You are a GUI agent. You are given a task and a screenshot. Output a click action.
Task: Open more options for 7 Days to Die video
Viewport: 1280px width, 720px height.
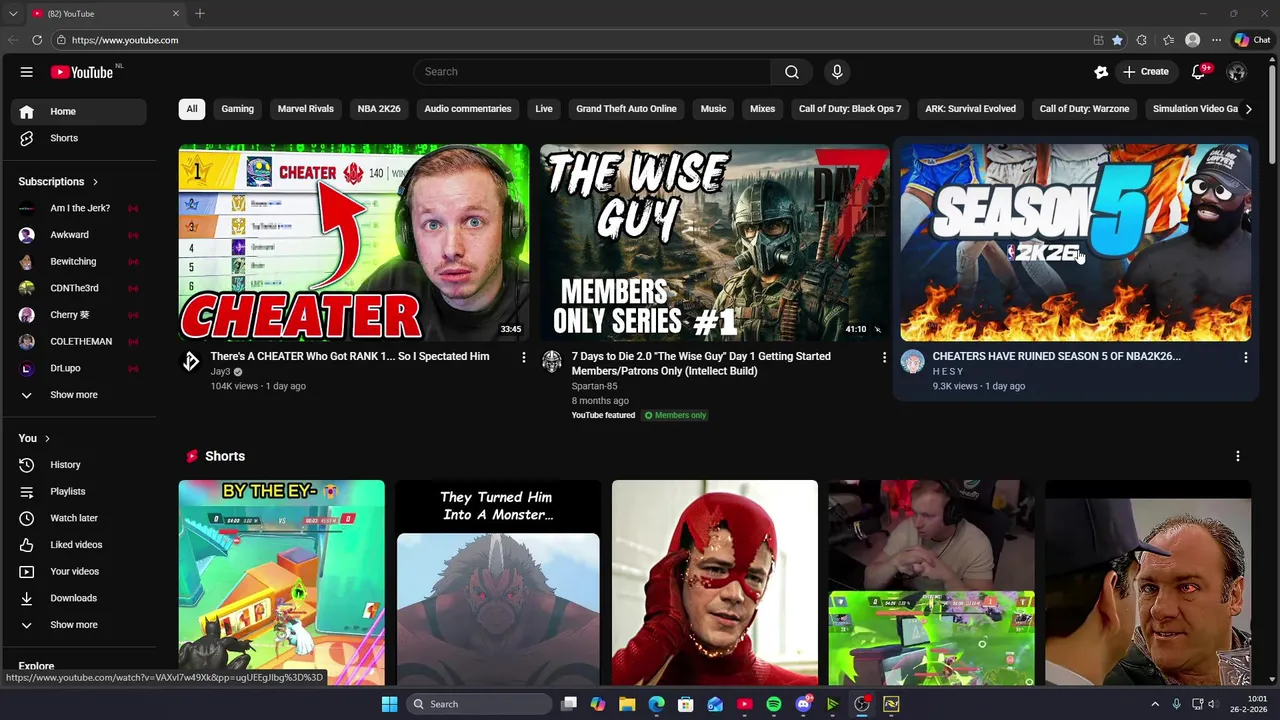pos(884,357)
